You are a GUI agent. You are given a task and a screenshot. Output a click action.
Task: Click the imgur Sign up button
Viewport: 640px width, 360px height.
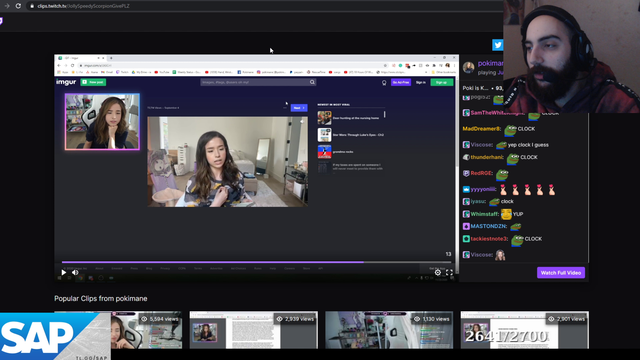[x=442, y=82]
